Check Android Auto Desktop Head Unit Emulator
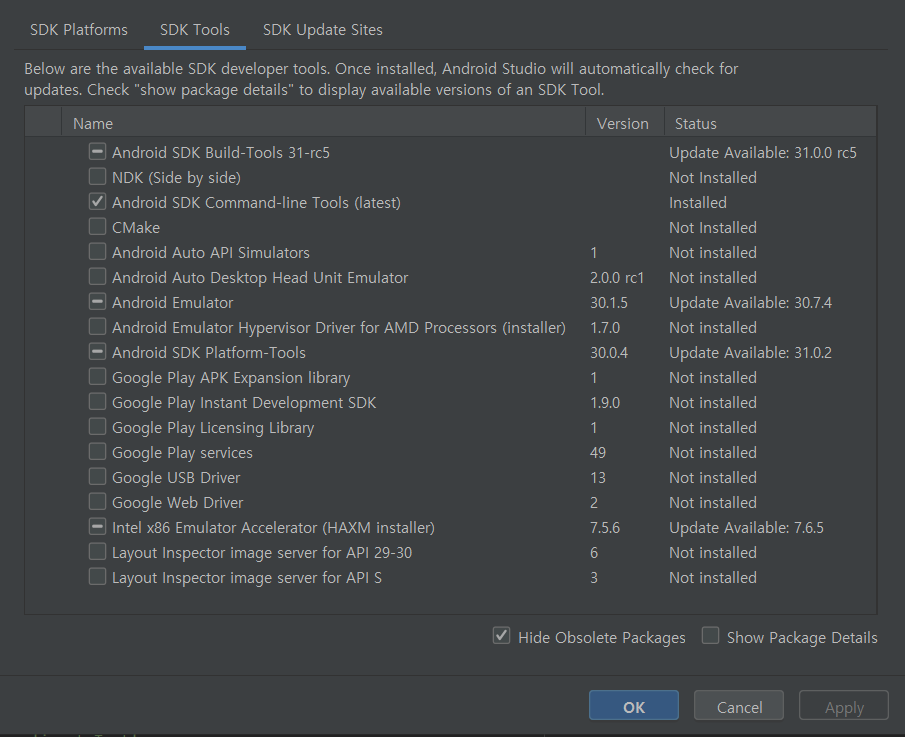 (98, 277)
